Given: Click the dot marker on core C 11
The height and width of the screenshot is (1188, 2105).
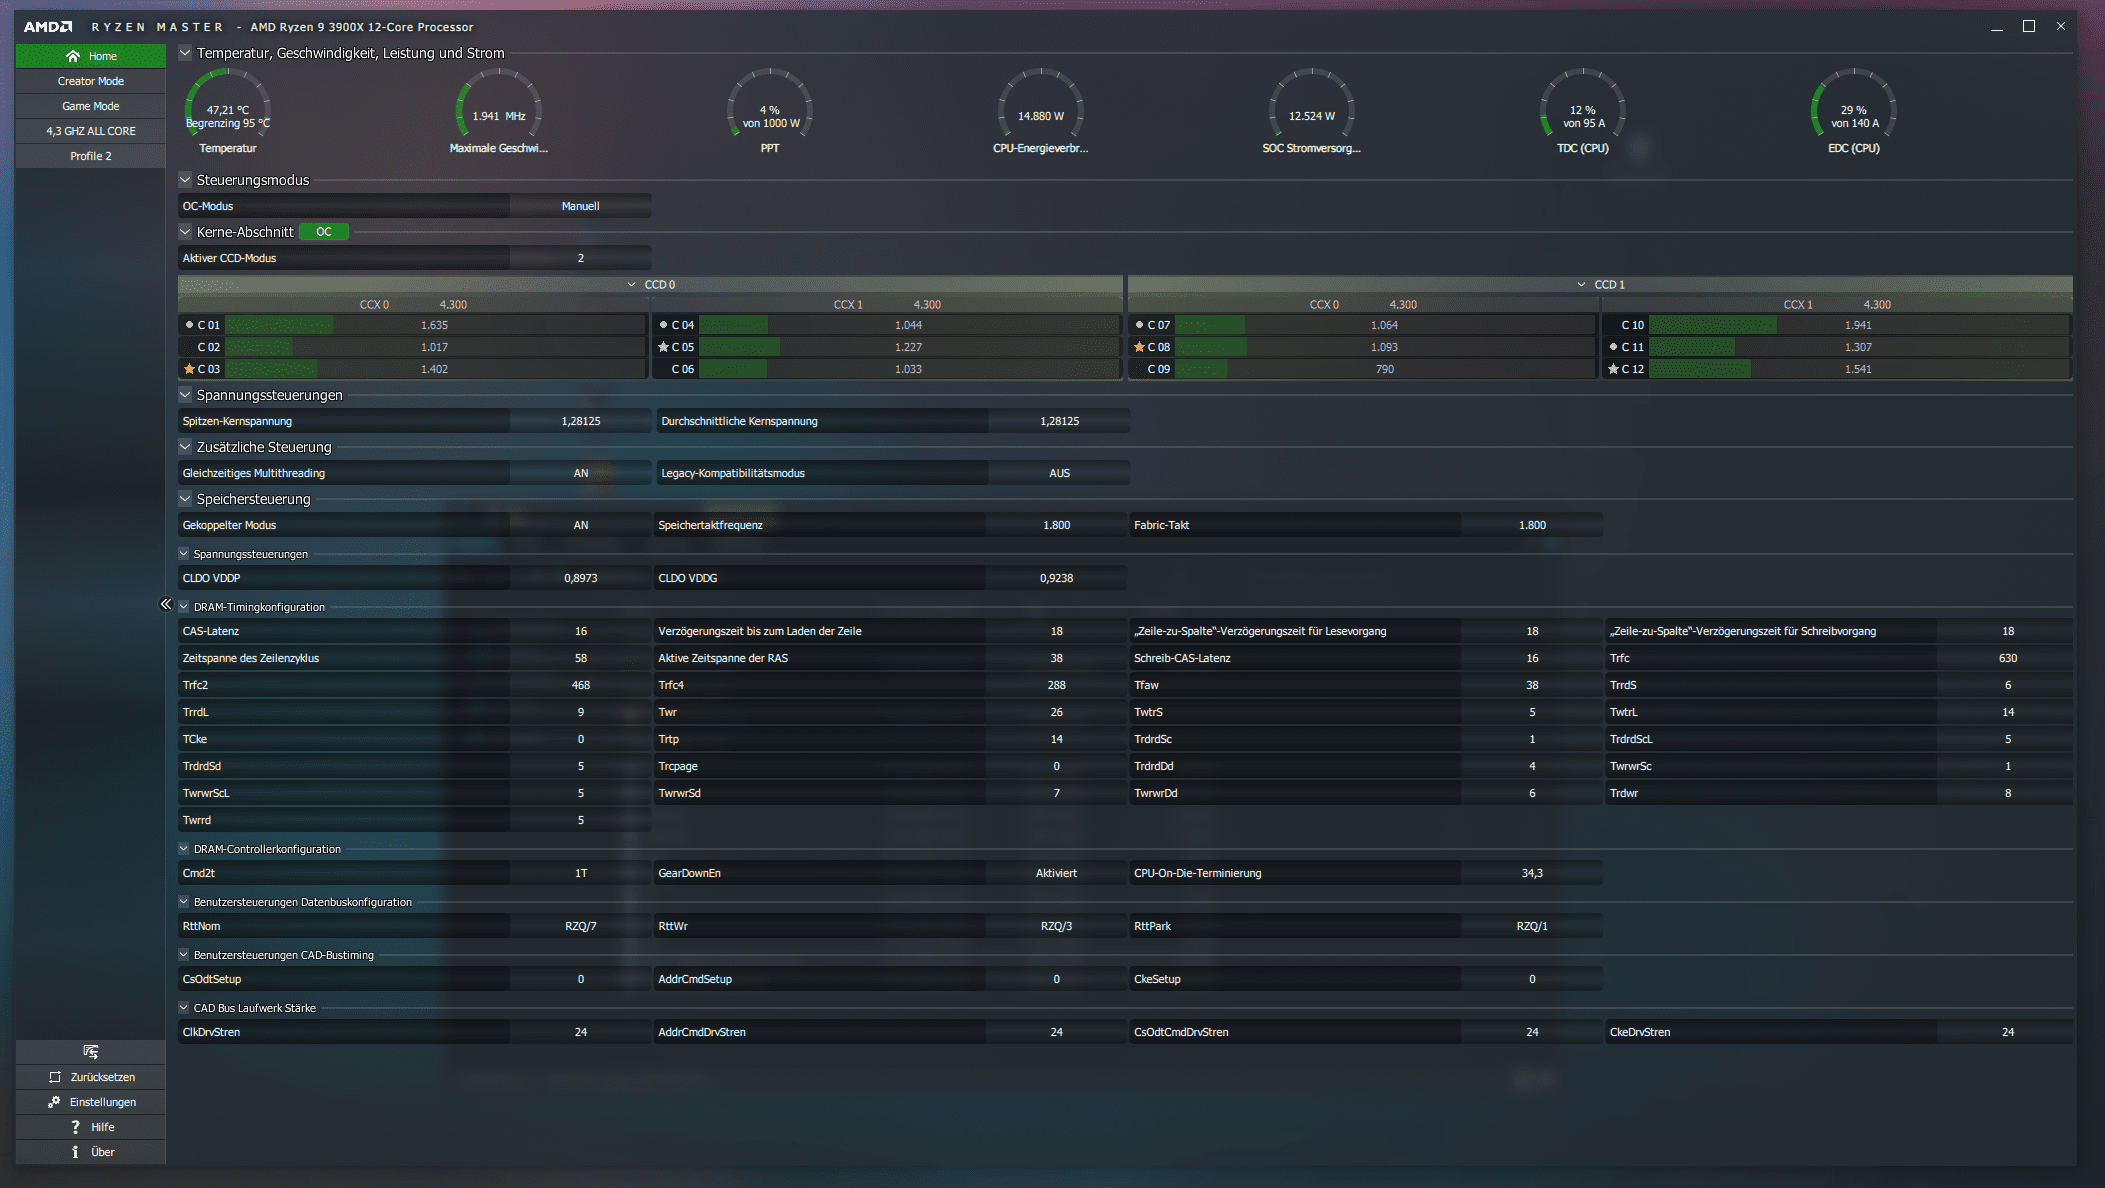Looking at the screenshot, I should click(1613, 347).
